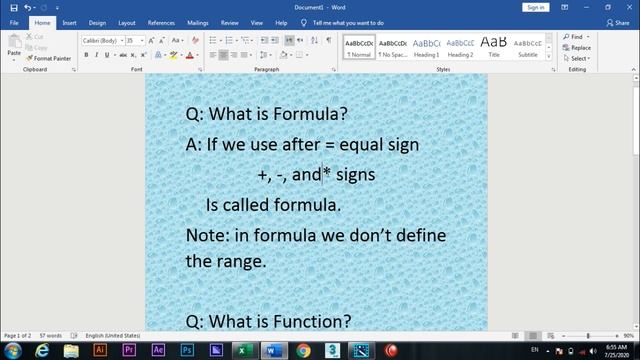Click the Bullets list icon
Screen dimensions: 640x360
[213, 40]
